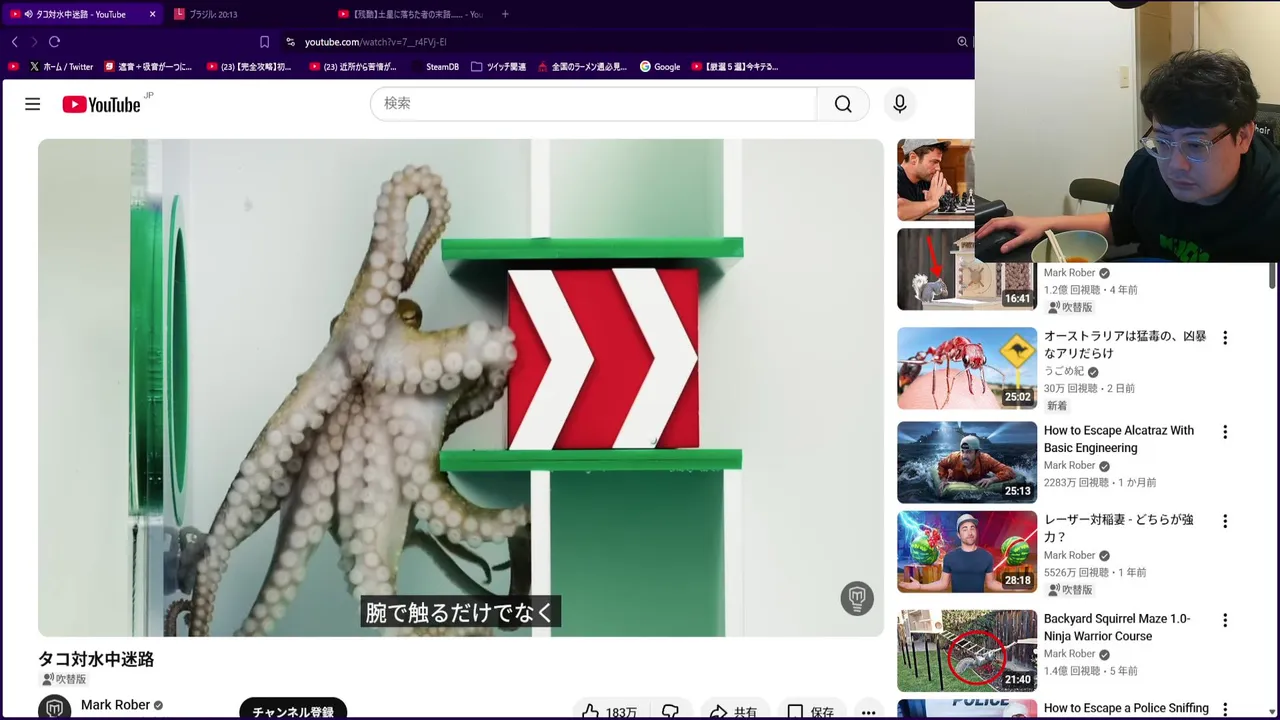This screenshot has width=1280, height=720.
Task: Dislike the video with thumbs down
Action: [x=670, y=711]
